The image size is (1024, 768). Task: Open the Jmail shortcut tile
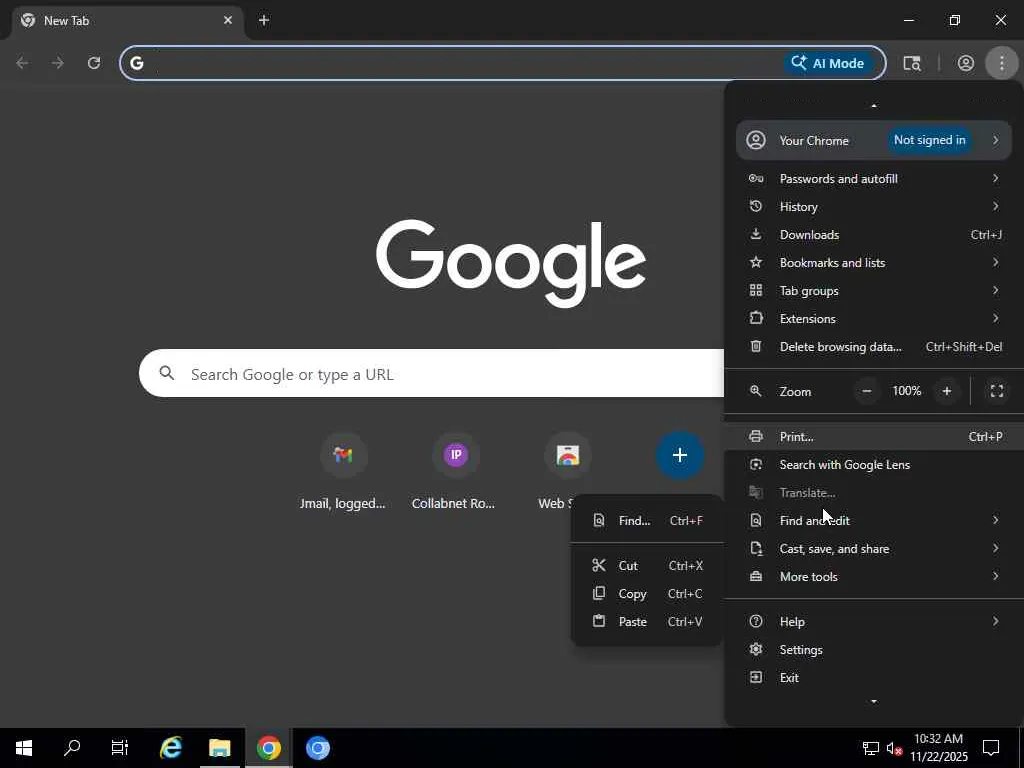pyautogui.click(x=344, y=472)
